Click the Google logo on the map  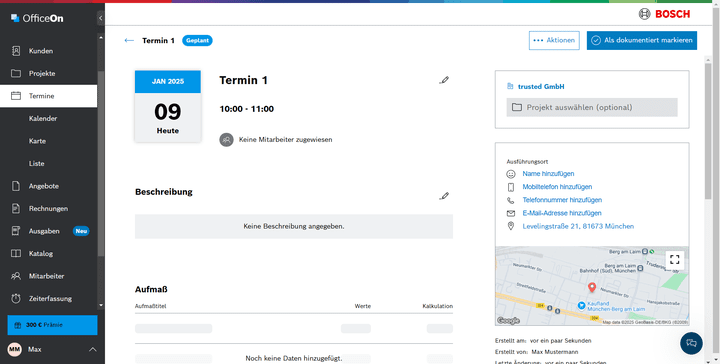[508, 321]
